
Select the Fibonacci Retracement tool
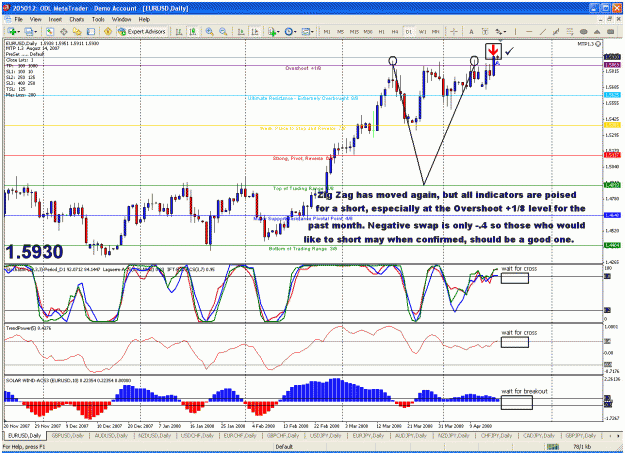click(x=570, y=32)
